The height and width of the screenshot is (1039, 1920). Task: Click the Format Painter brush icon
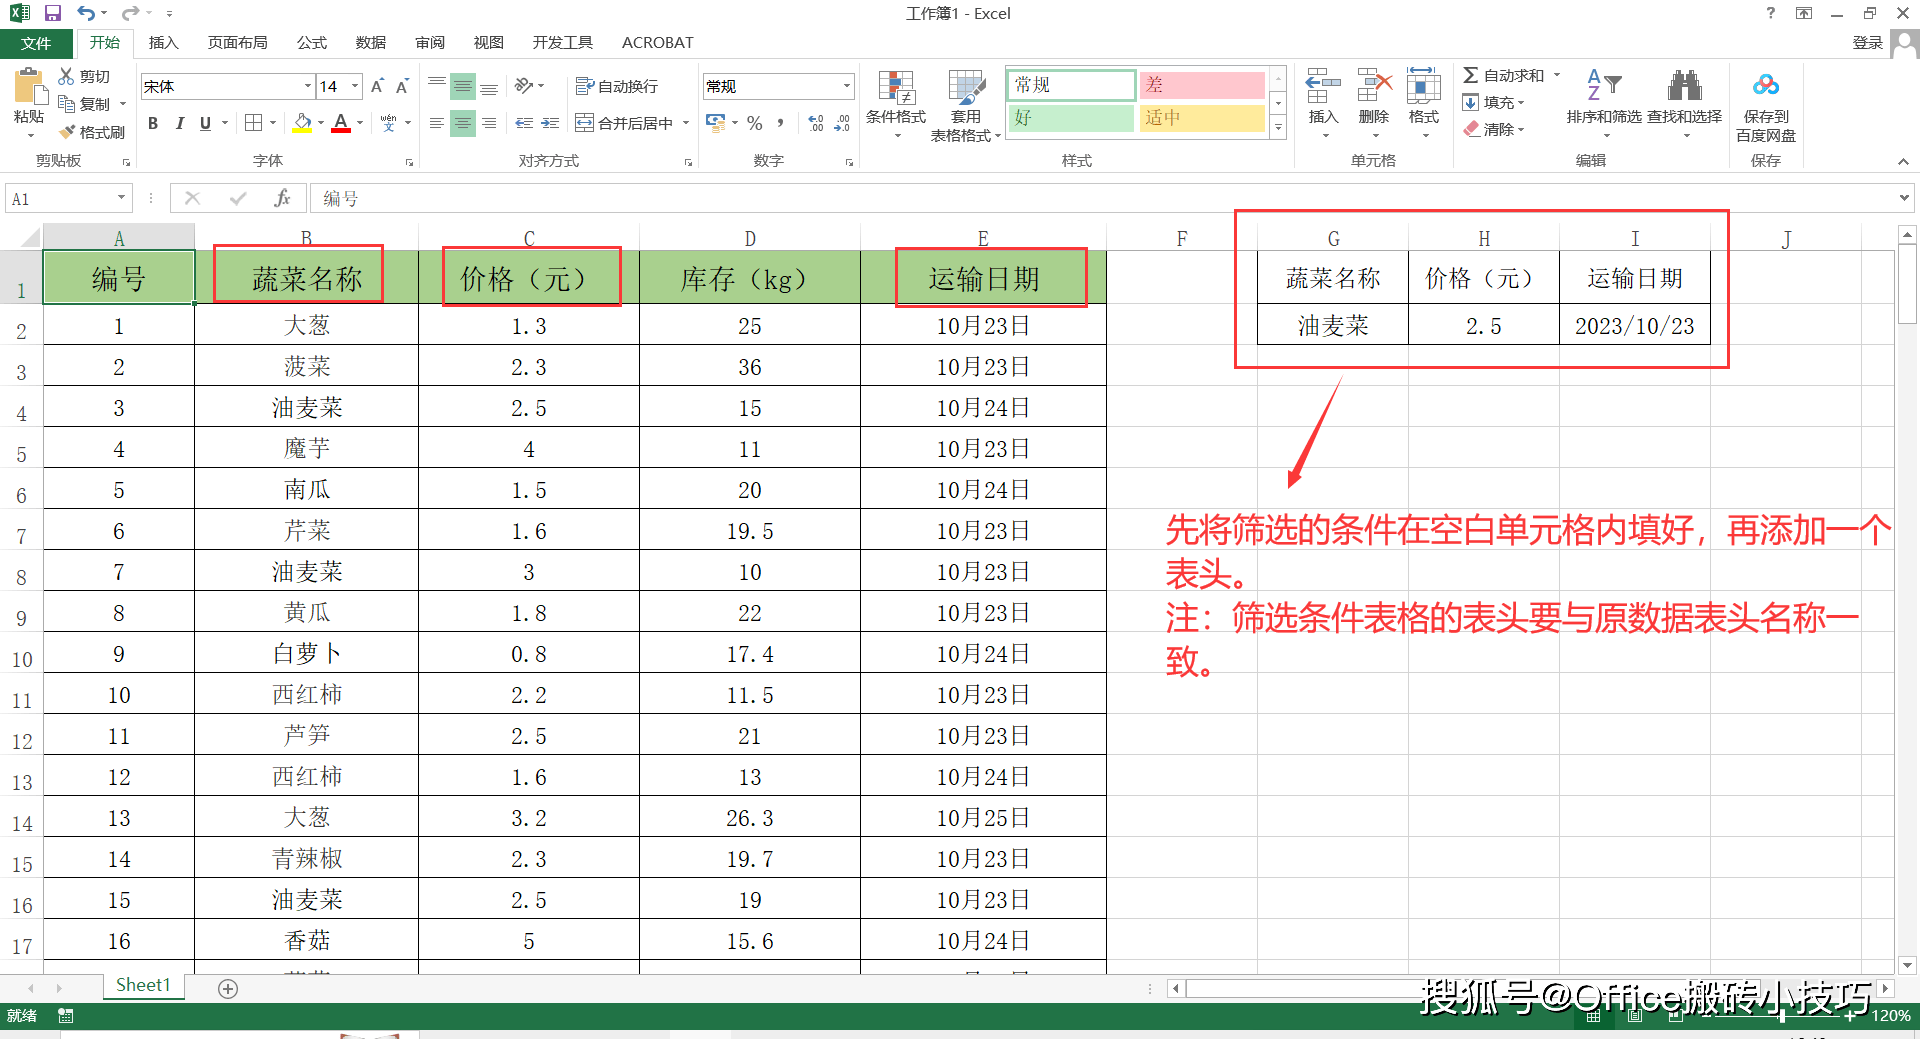(x=67, y=132)
